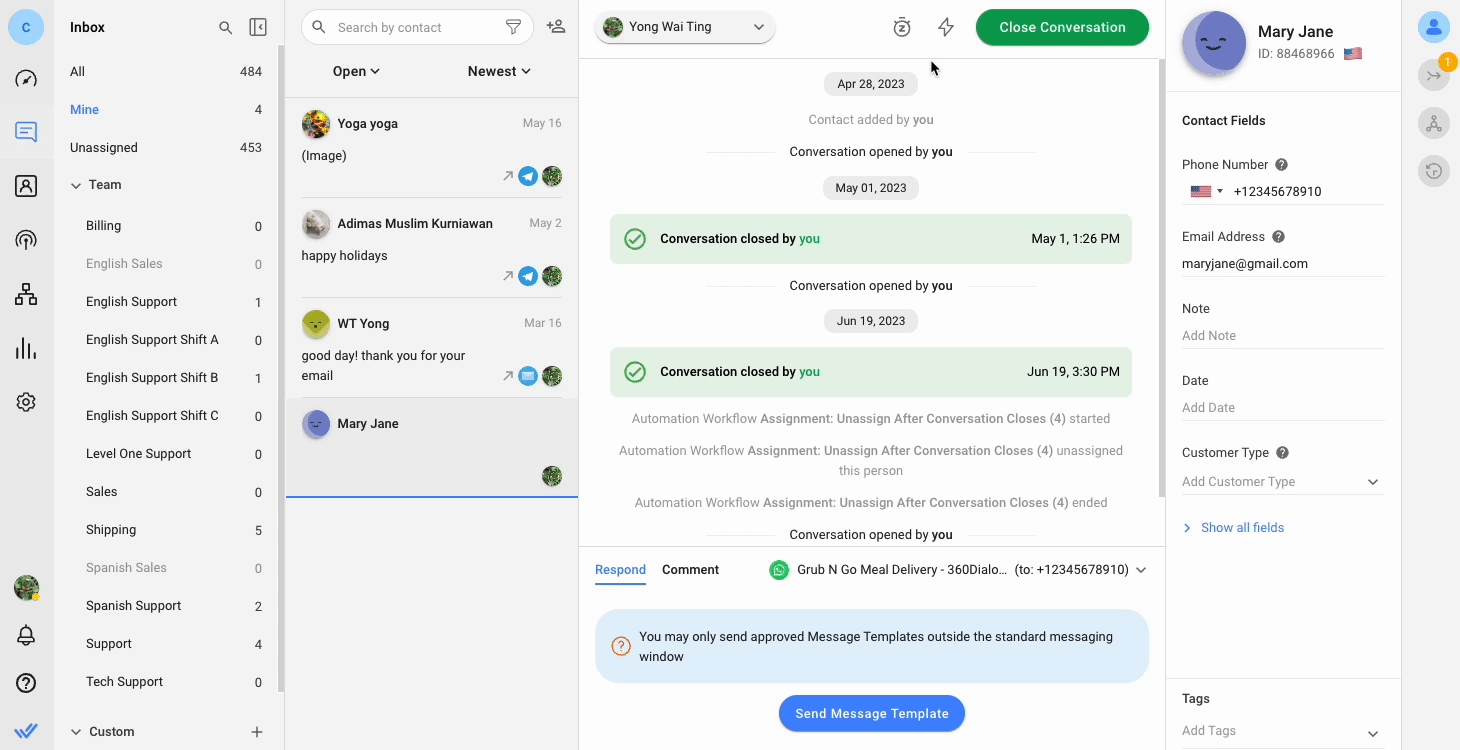Collapse the Custom inbox section
The width and height of the screenshot is (1460, 750).
76,732
